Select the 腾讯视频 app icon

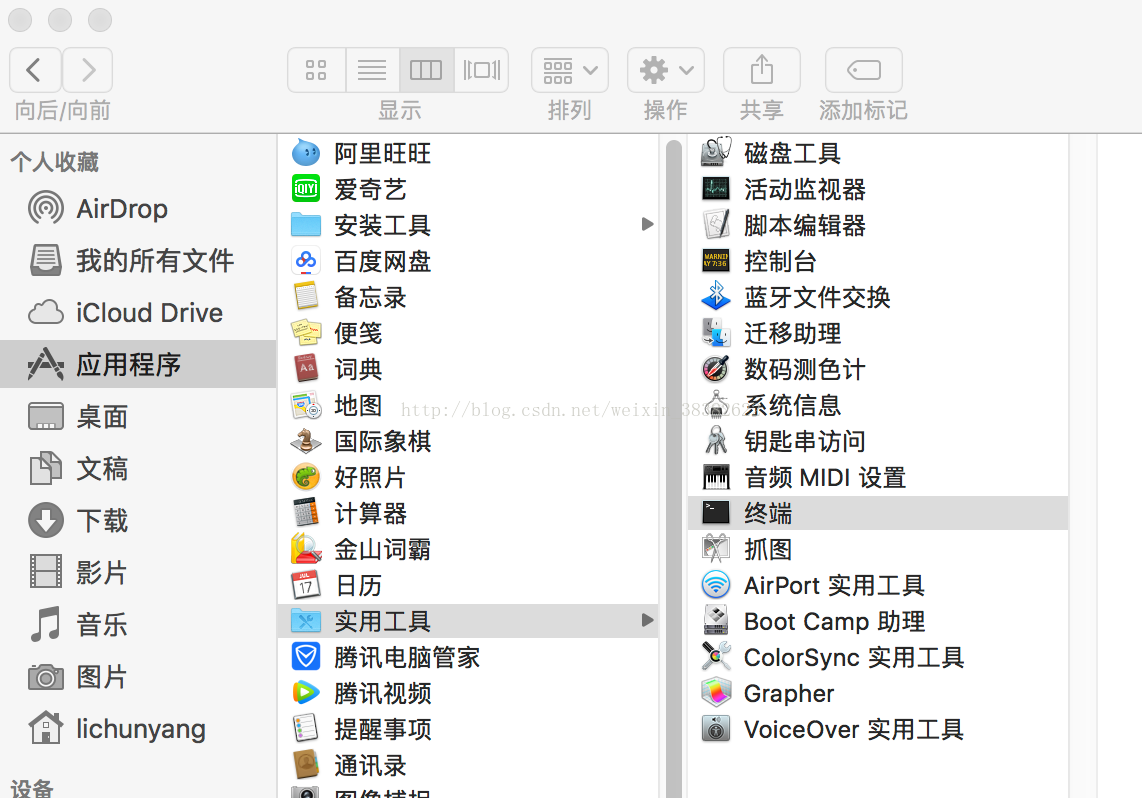tap(306, 693)
